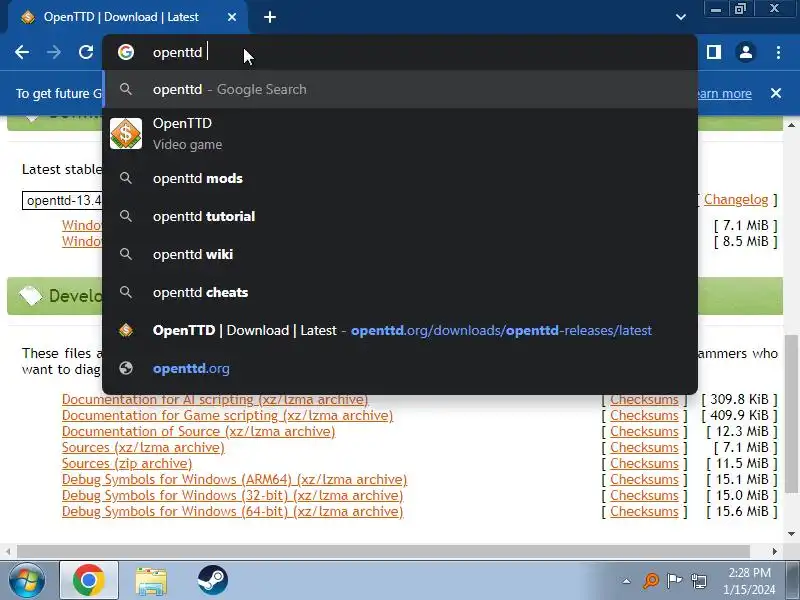Screen dimensions: 800x600
Task: Open the openttd-13.4 version dropdown
Action: (x=62, y=201)
